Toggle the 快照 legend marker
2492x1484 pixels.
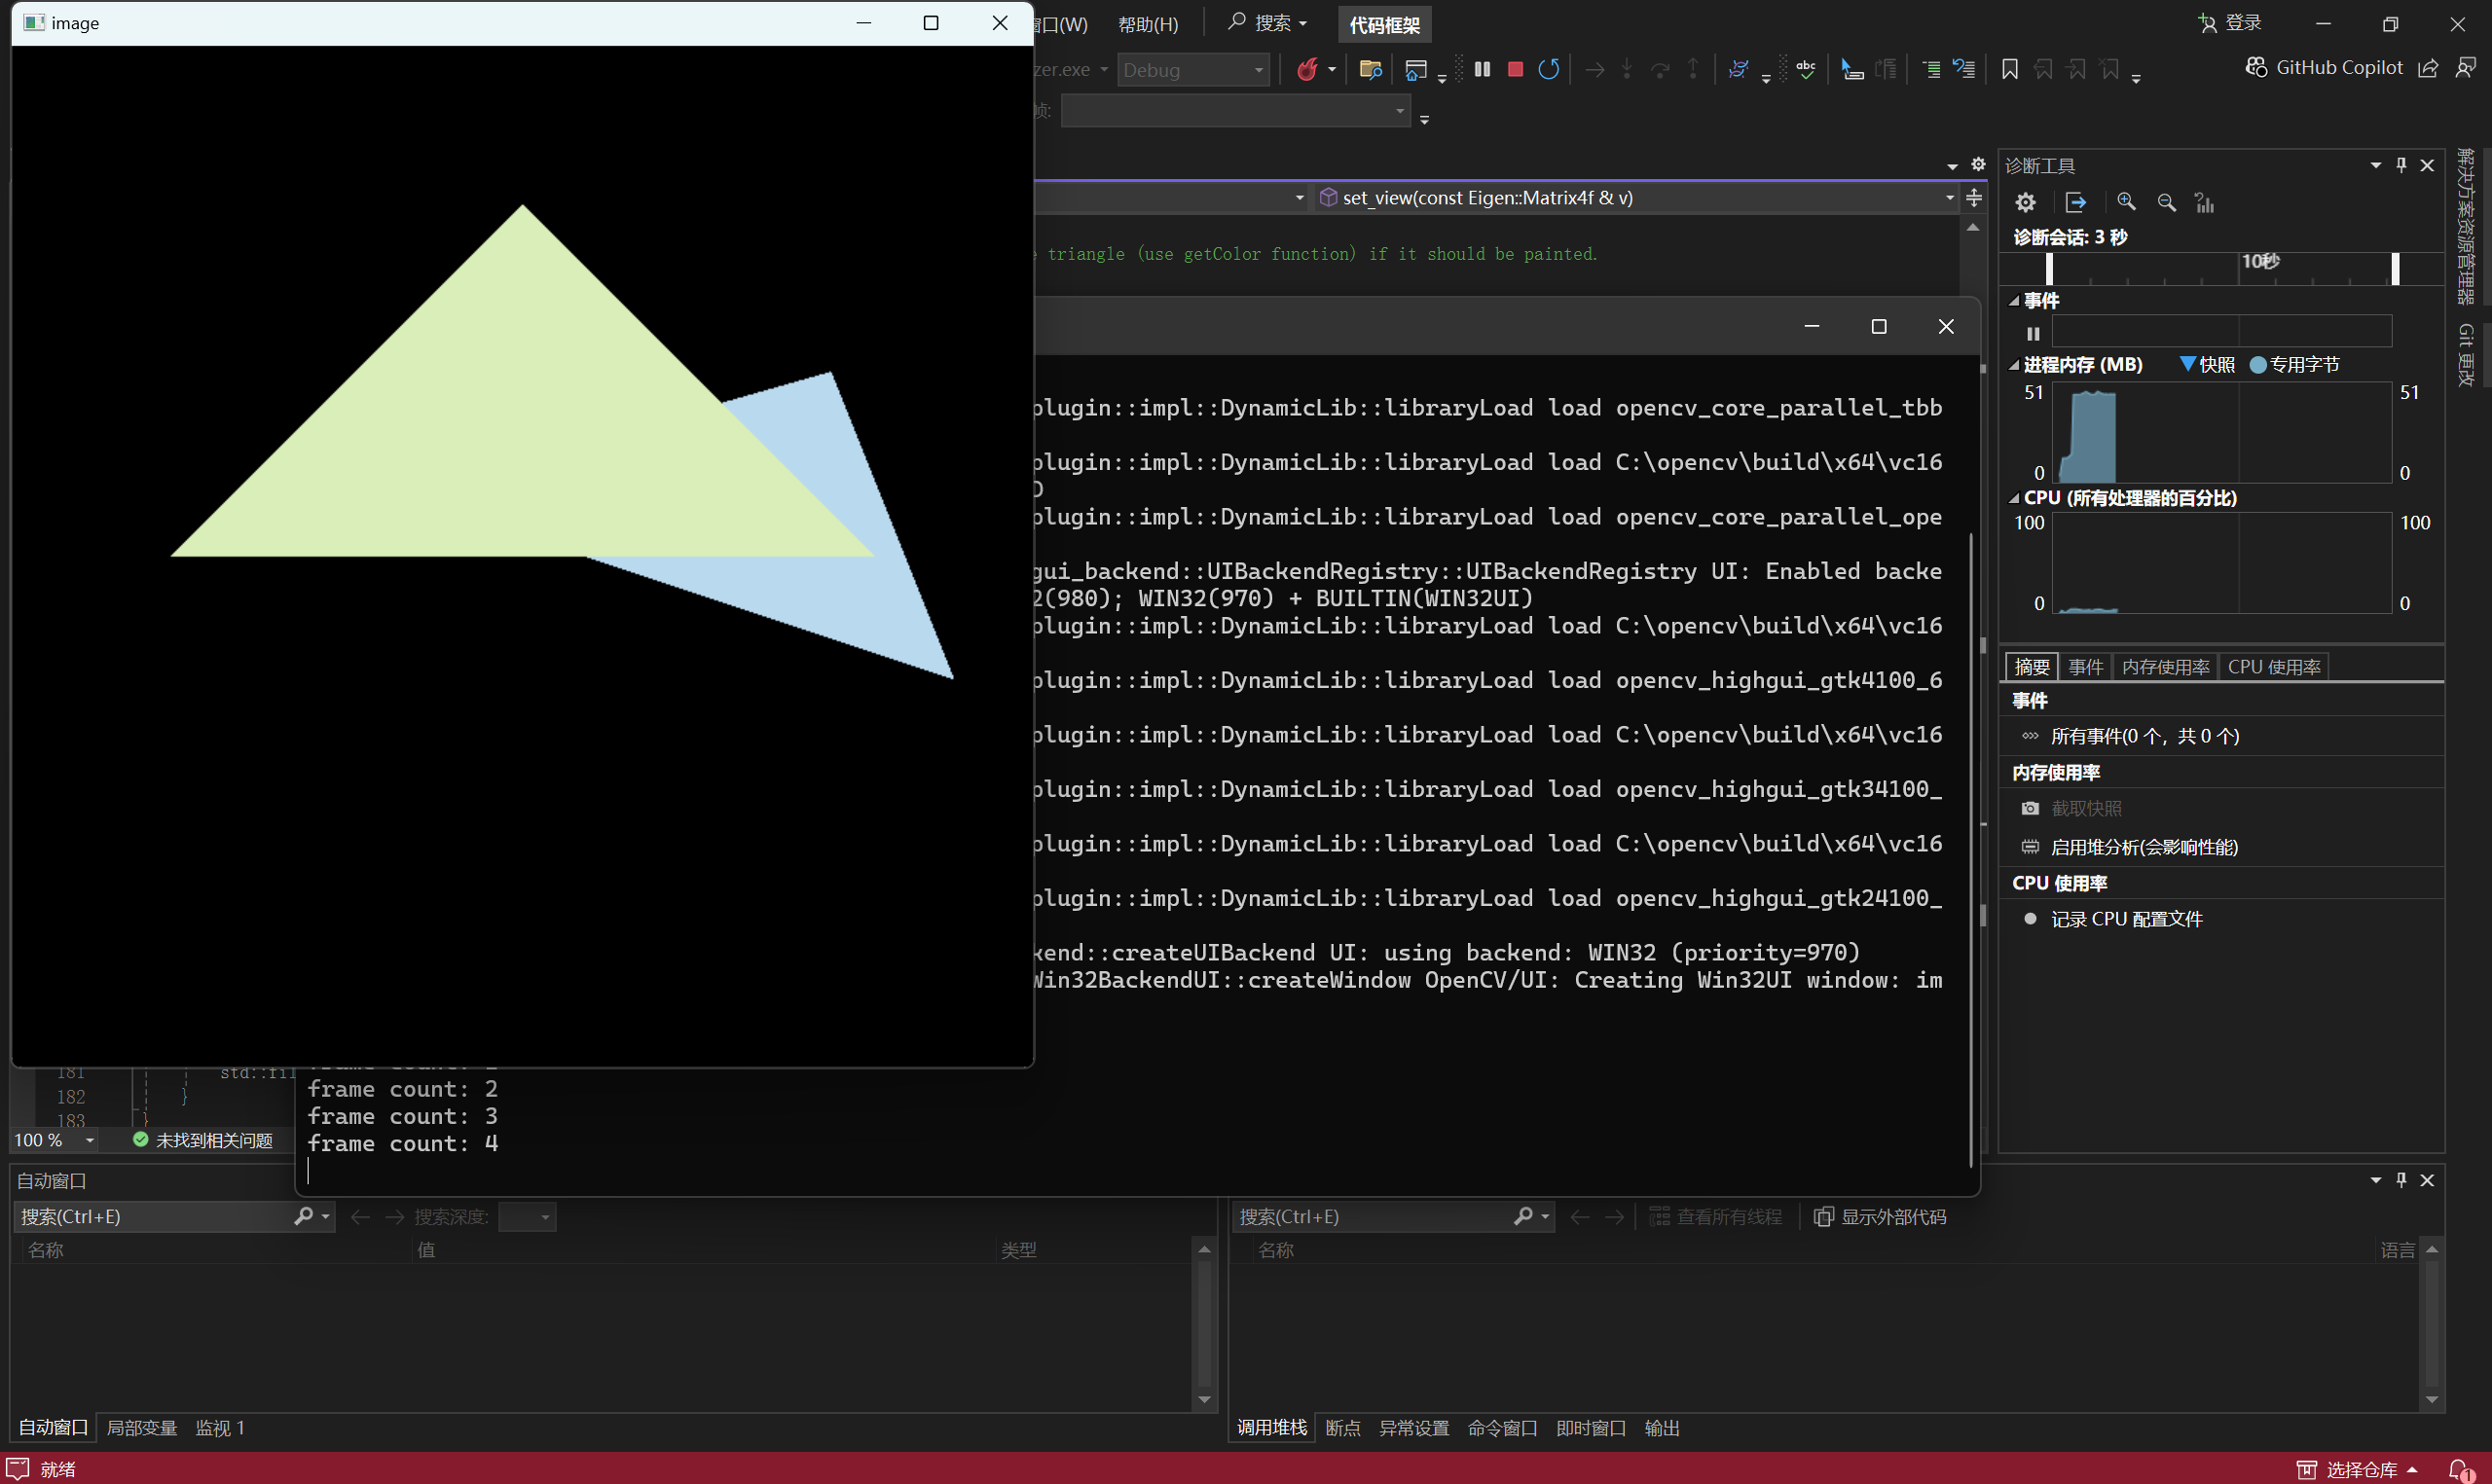coord(2187,364)
